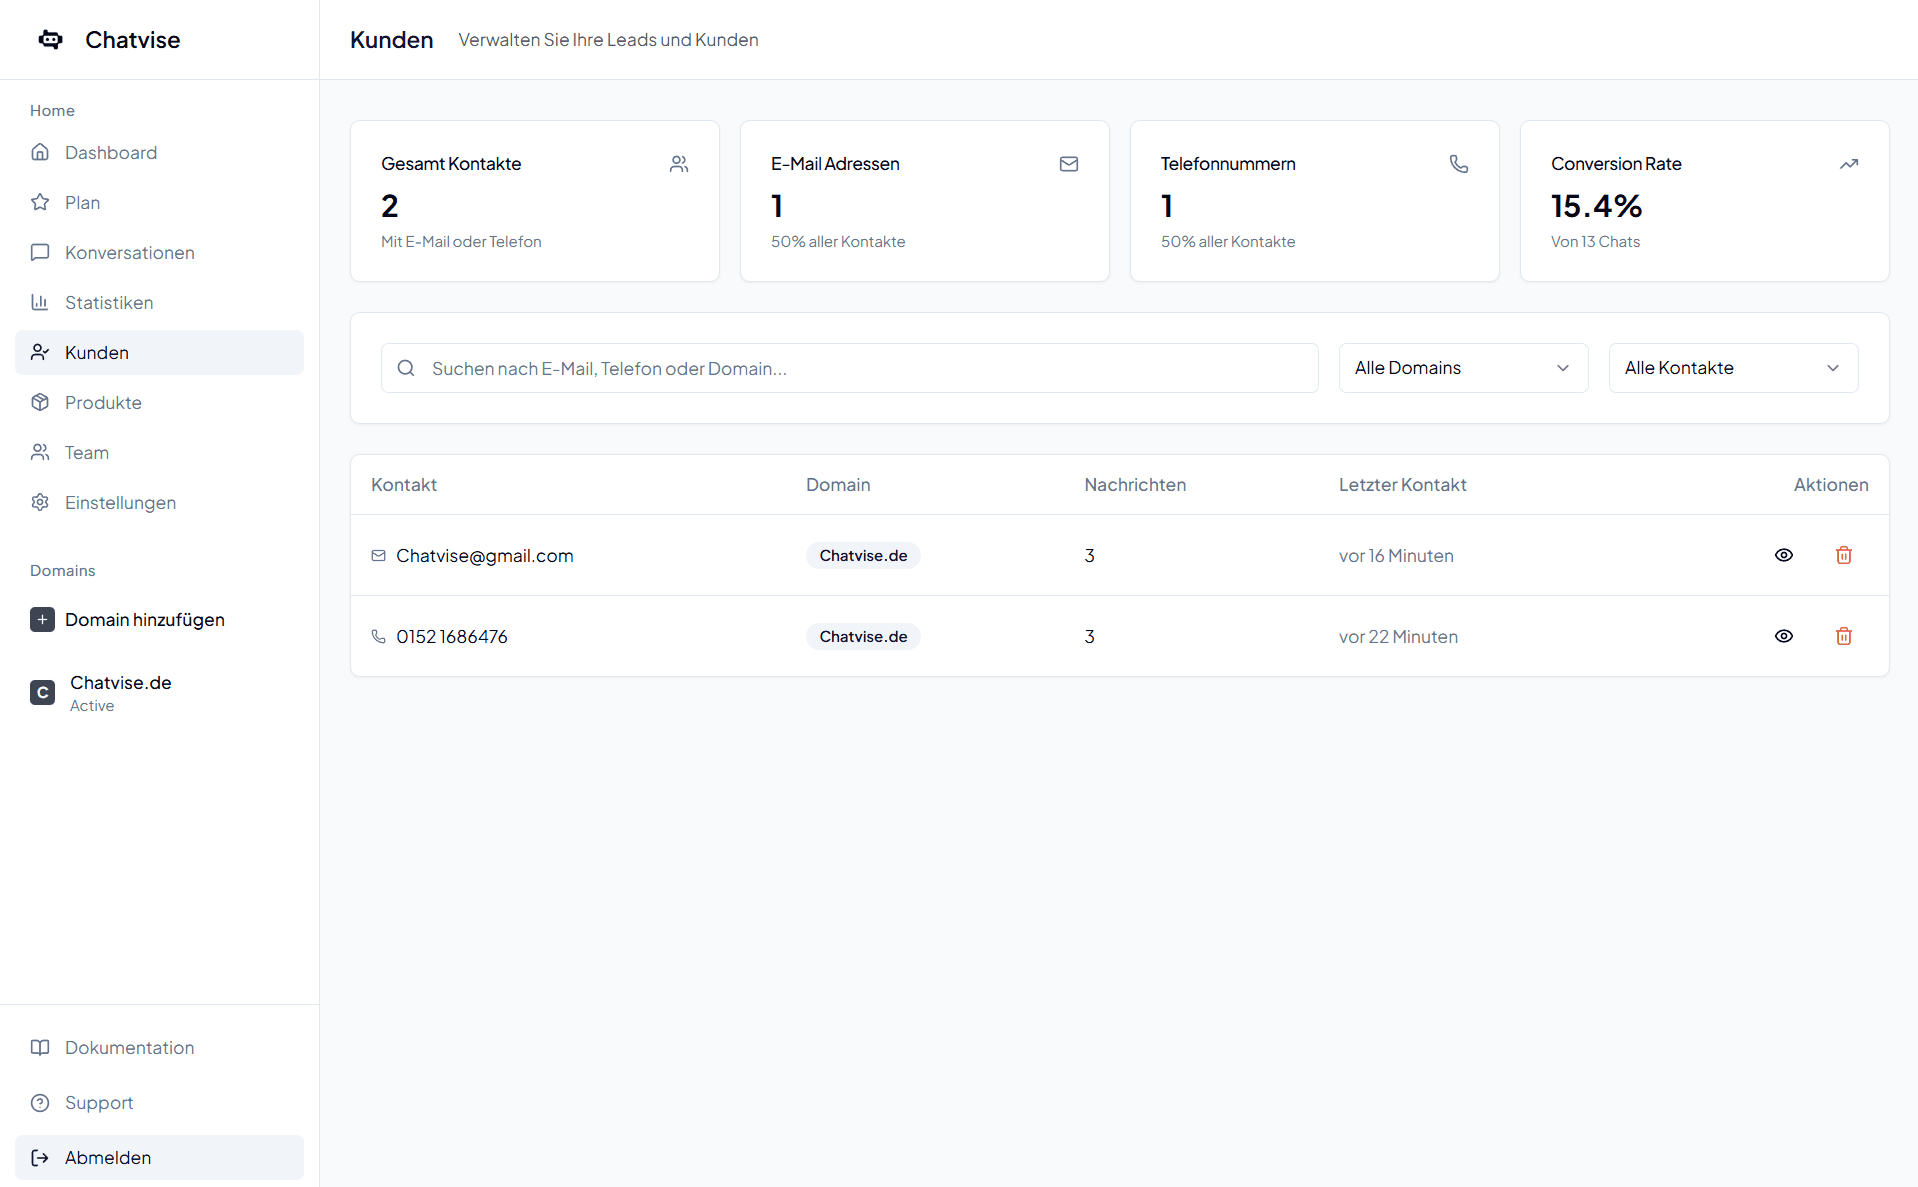Open the Alle Domains dropdown
The width and height of the screenshot is (1918, 1187).
pos(1462,368)
